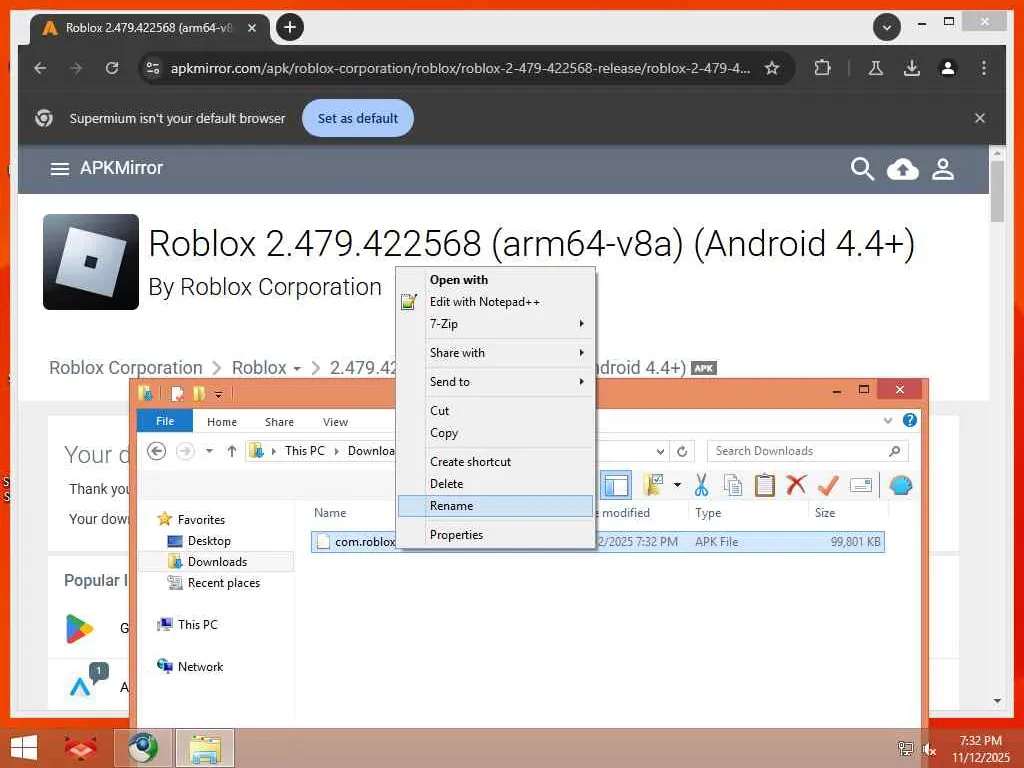Viewport: 1024px width, 768px height.
Task: Choose Rename from the context menu
Action: pyautogui.click(x=496, y=506)
